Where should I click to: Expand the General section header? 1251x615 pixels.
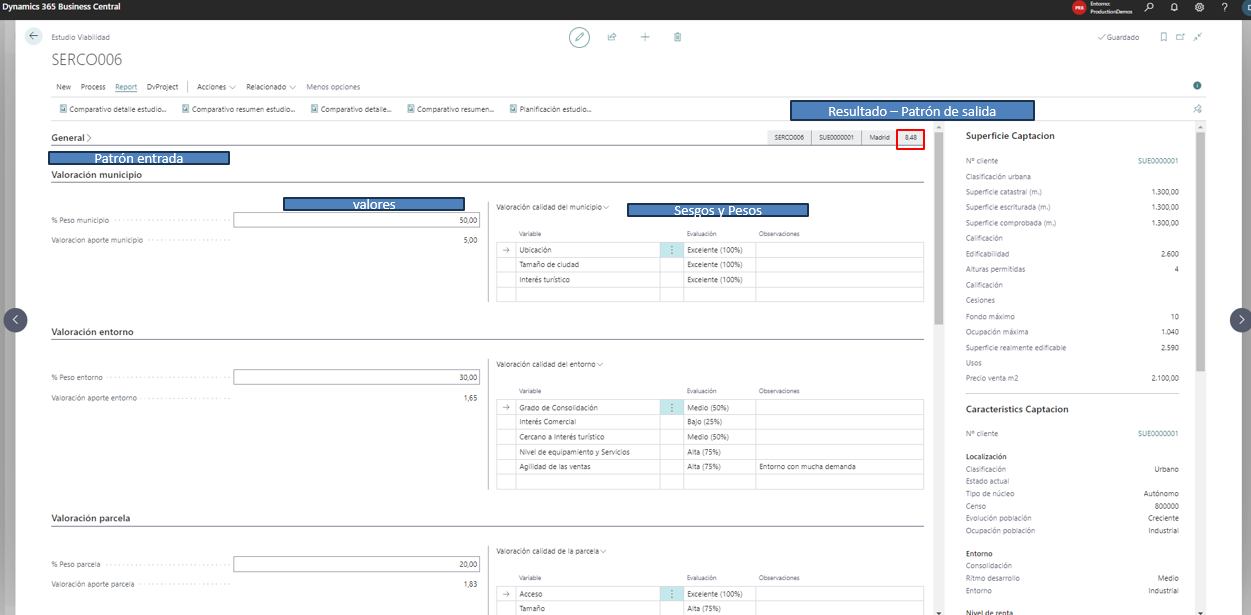(x=71, y=137)
